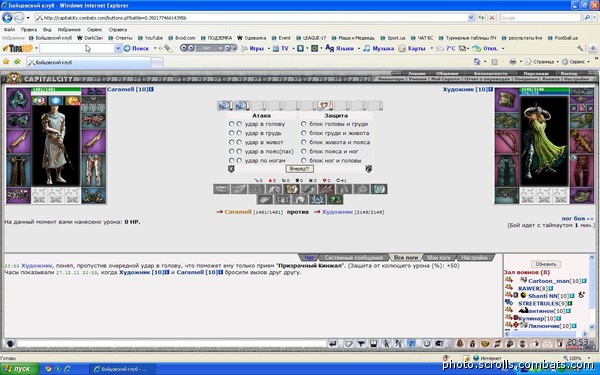Click the heart scroll in the combat slot row
Screen dimensions: 600x375
point(325,105)
